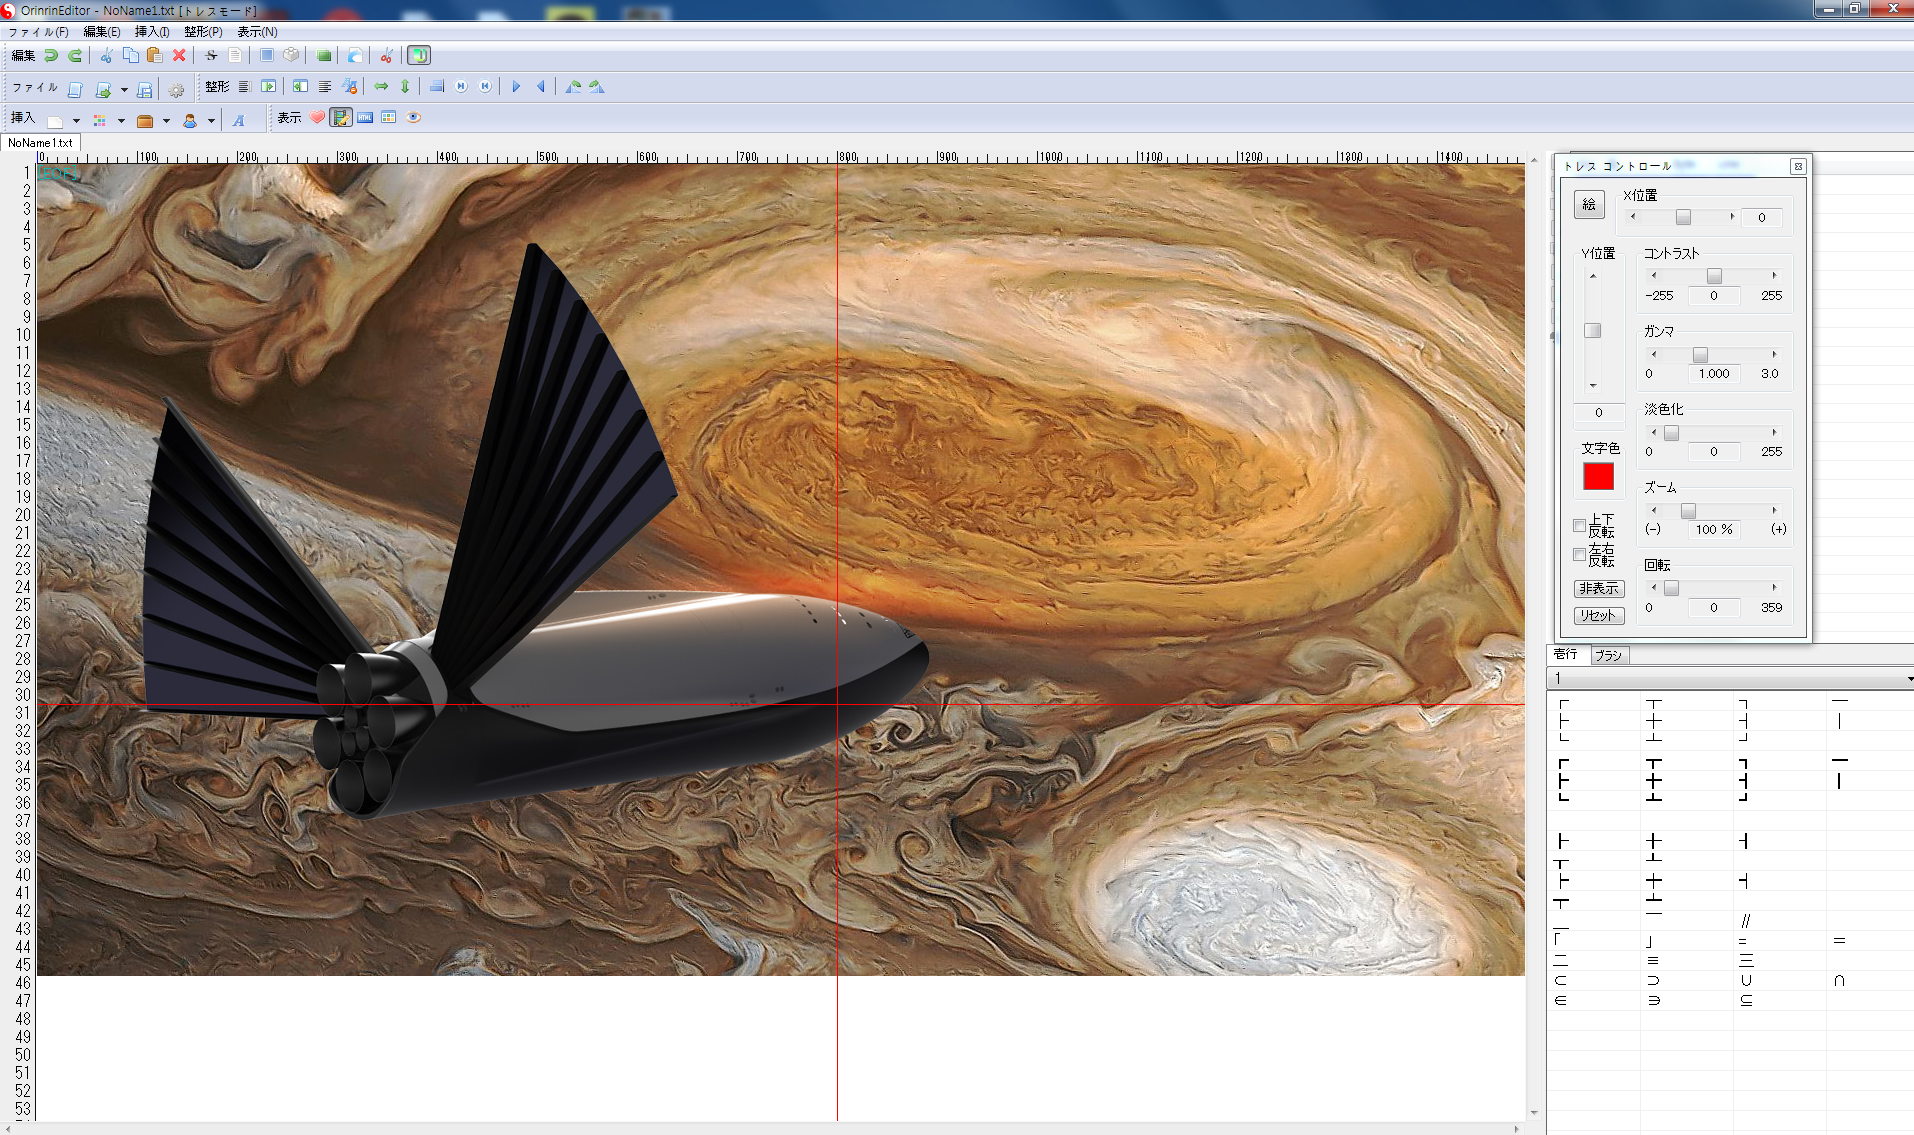Click the green undo arrow icon
The image size is (1914, 1135).
click(51, 56)
